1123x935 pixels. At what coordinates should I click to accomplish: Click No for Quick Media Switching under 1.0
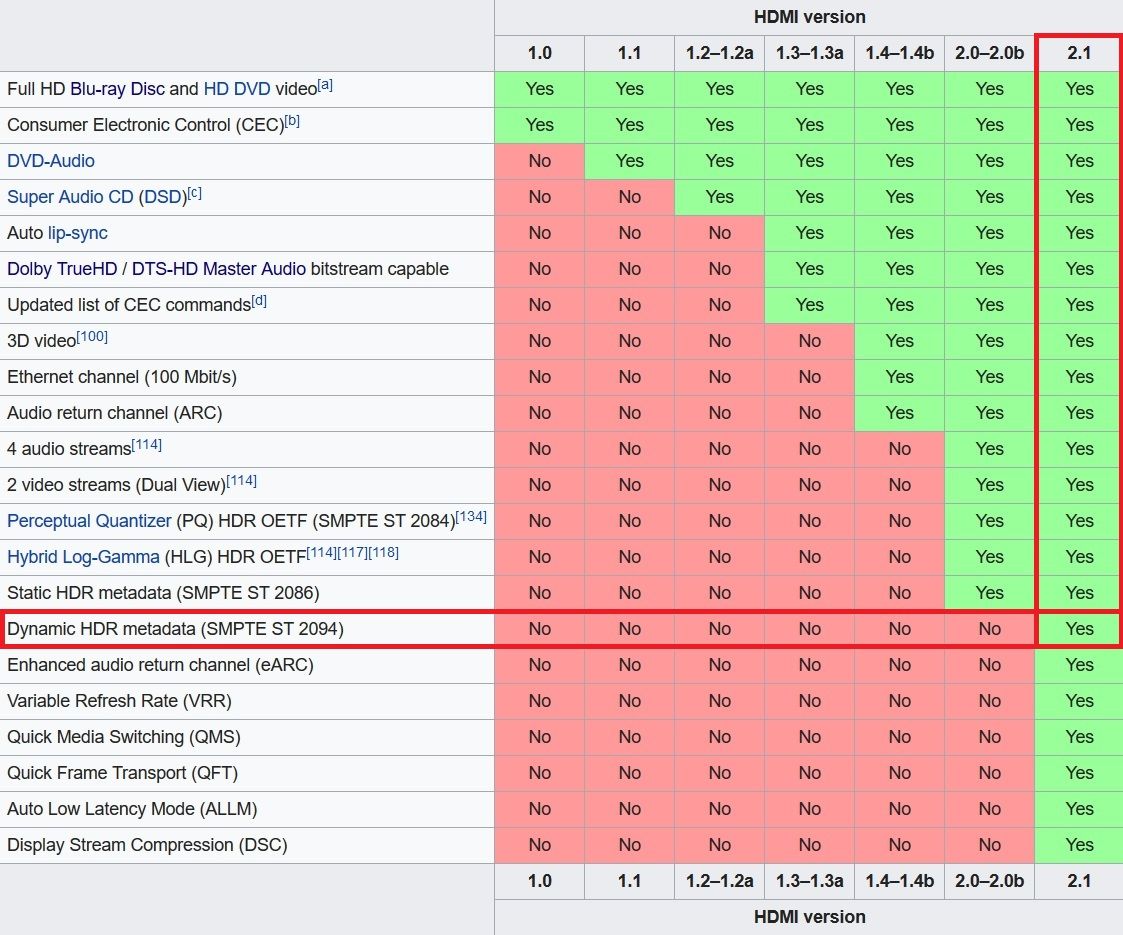(x=539, y=737)
